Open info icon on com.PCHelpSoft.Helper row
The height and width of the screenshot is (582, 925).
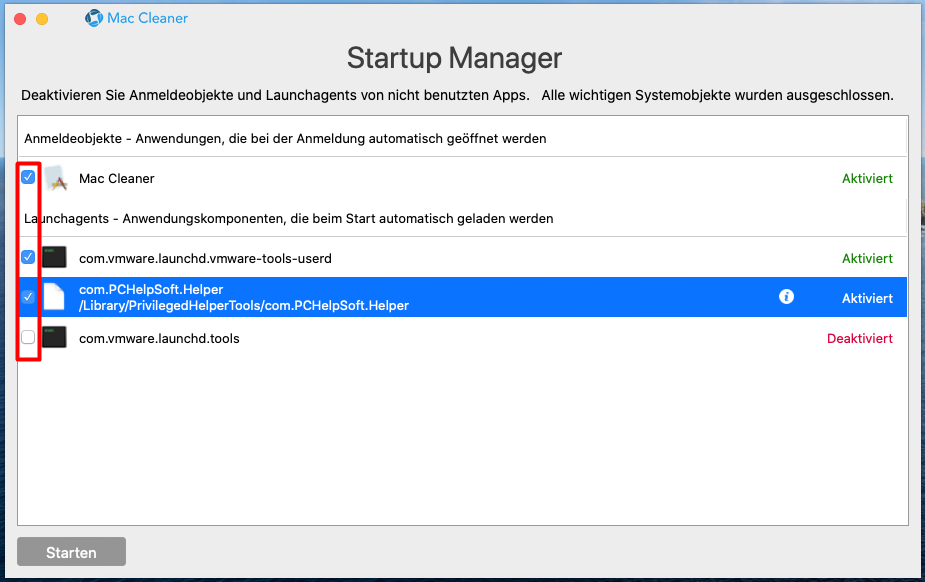pyautogui.click(x=786, y=297)
